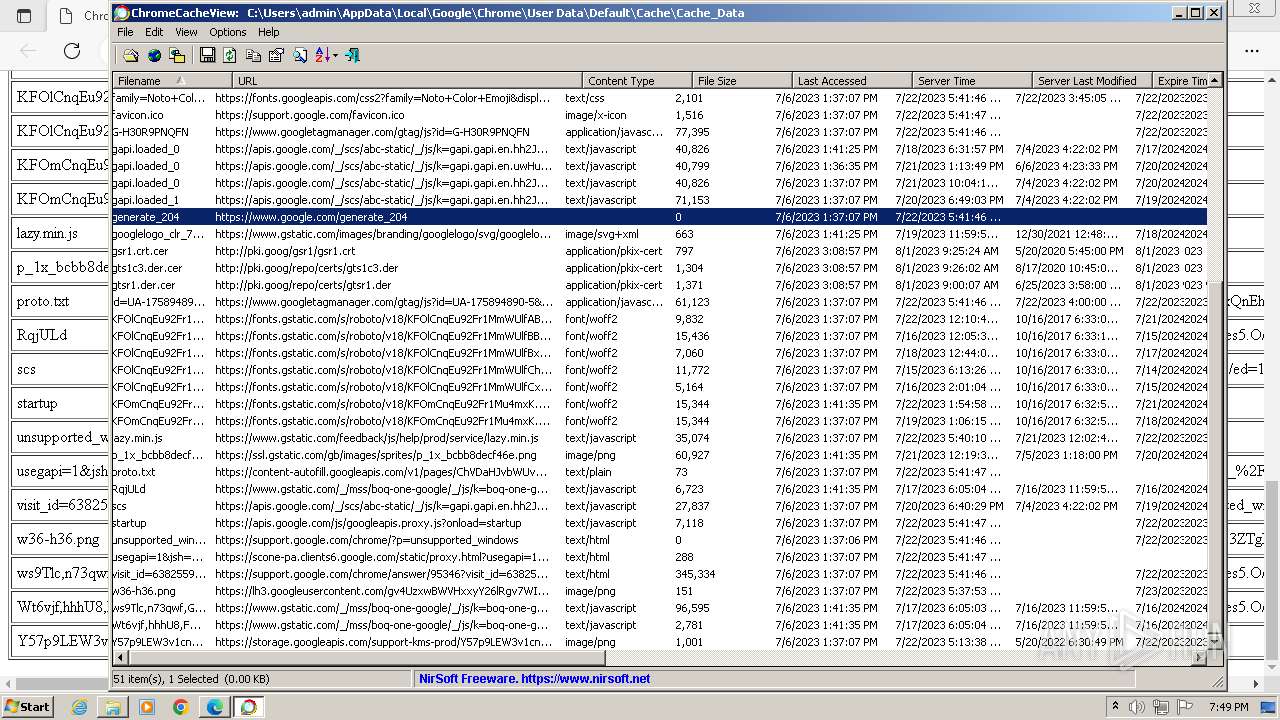This screenshot has width=1280, height=720.
Task: Open the Help menu
Action: (x=269, y=32)
